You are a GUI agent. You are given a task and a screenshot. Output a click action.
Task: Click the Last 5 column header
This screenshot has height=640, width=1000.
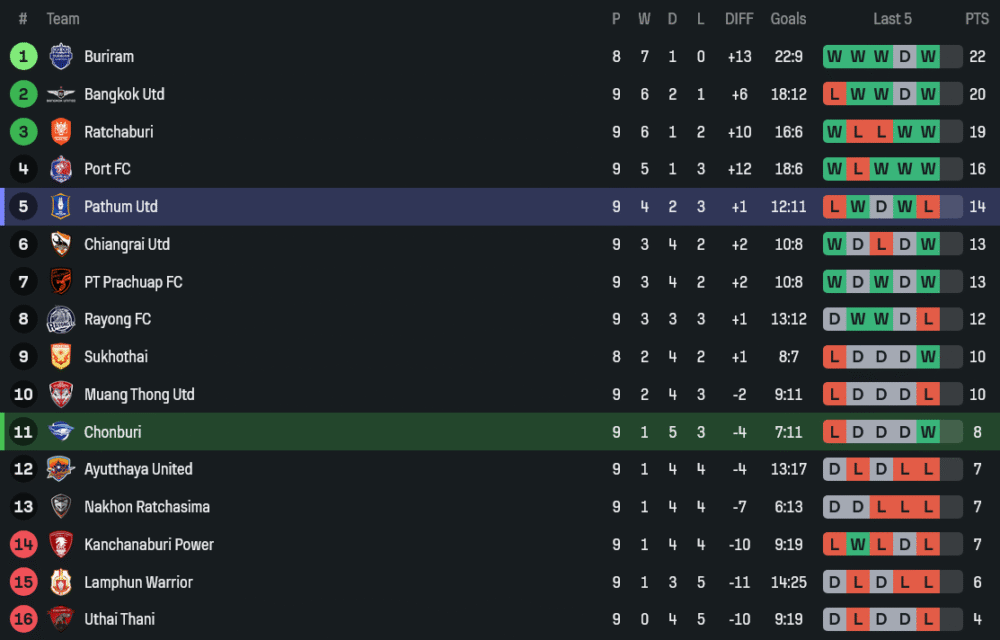pos(892,19)
